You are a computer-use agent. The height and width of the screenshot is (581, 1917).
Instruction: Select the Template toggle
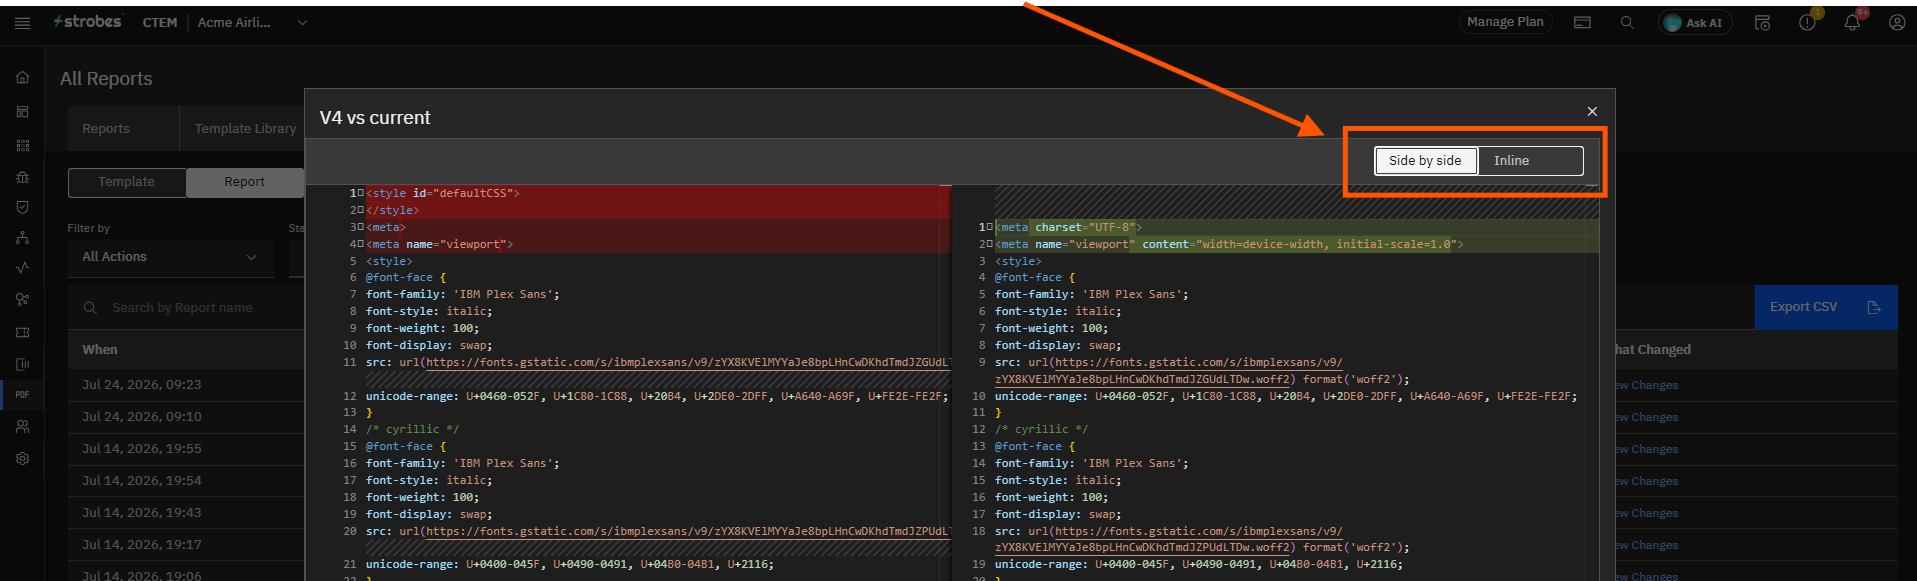pyautogui.click(x=126, y=182)
